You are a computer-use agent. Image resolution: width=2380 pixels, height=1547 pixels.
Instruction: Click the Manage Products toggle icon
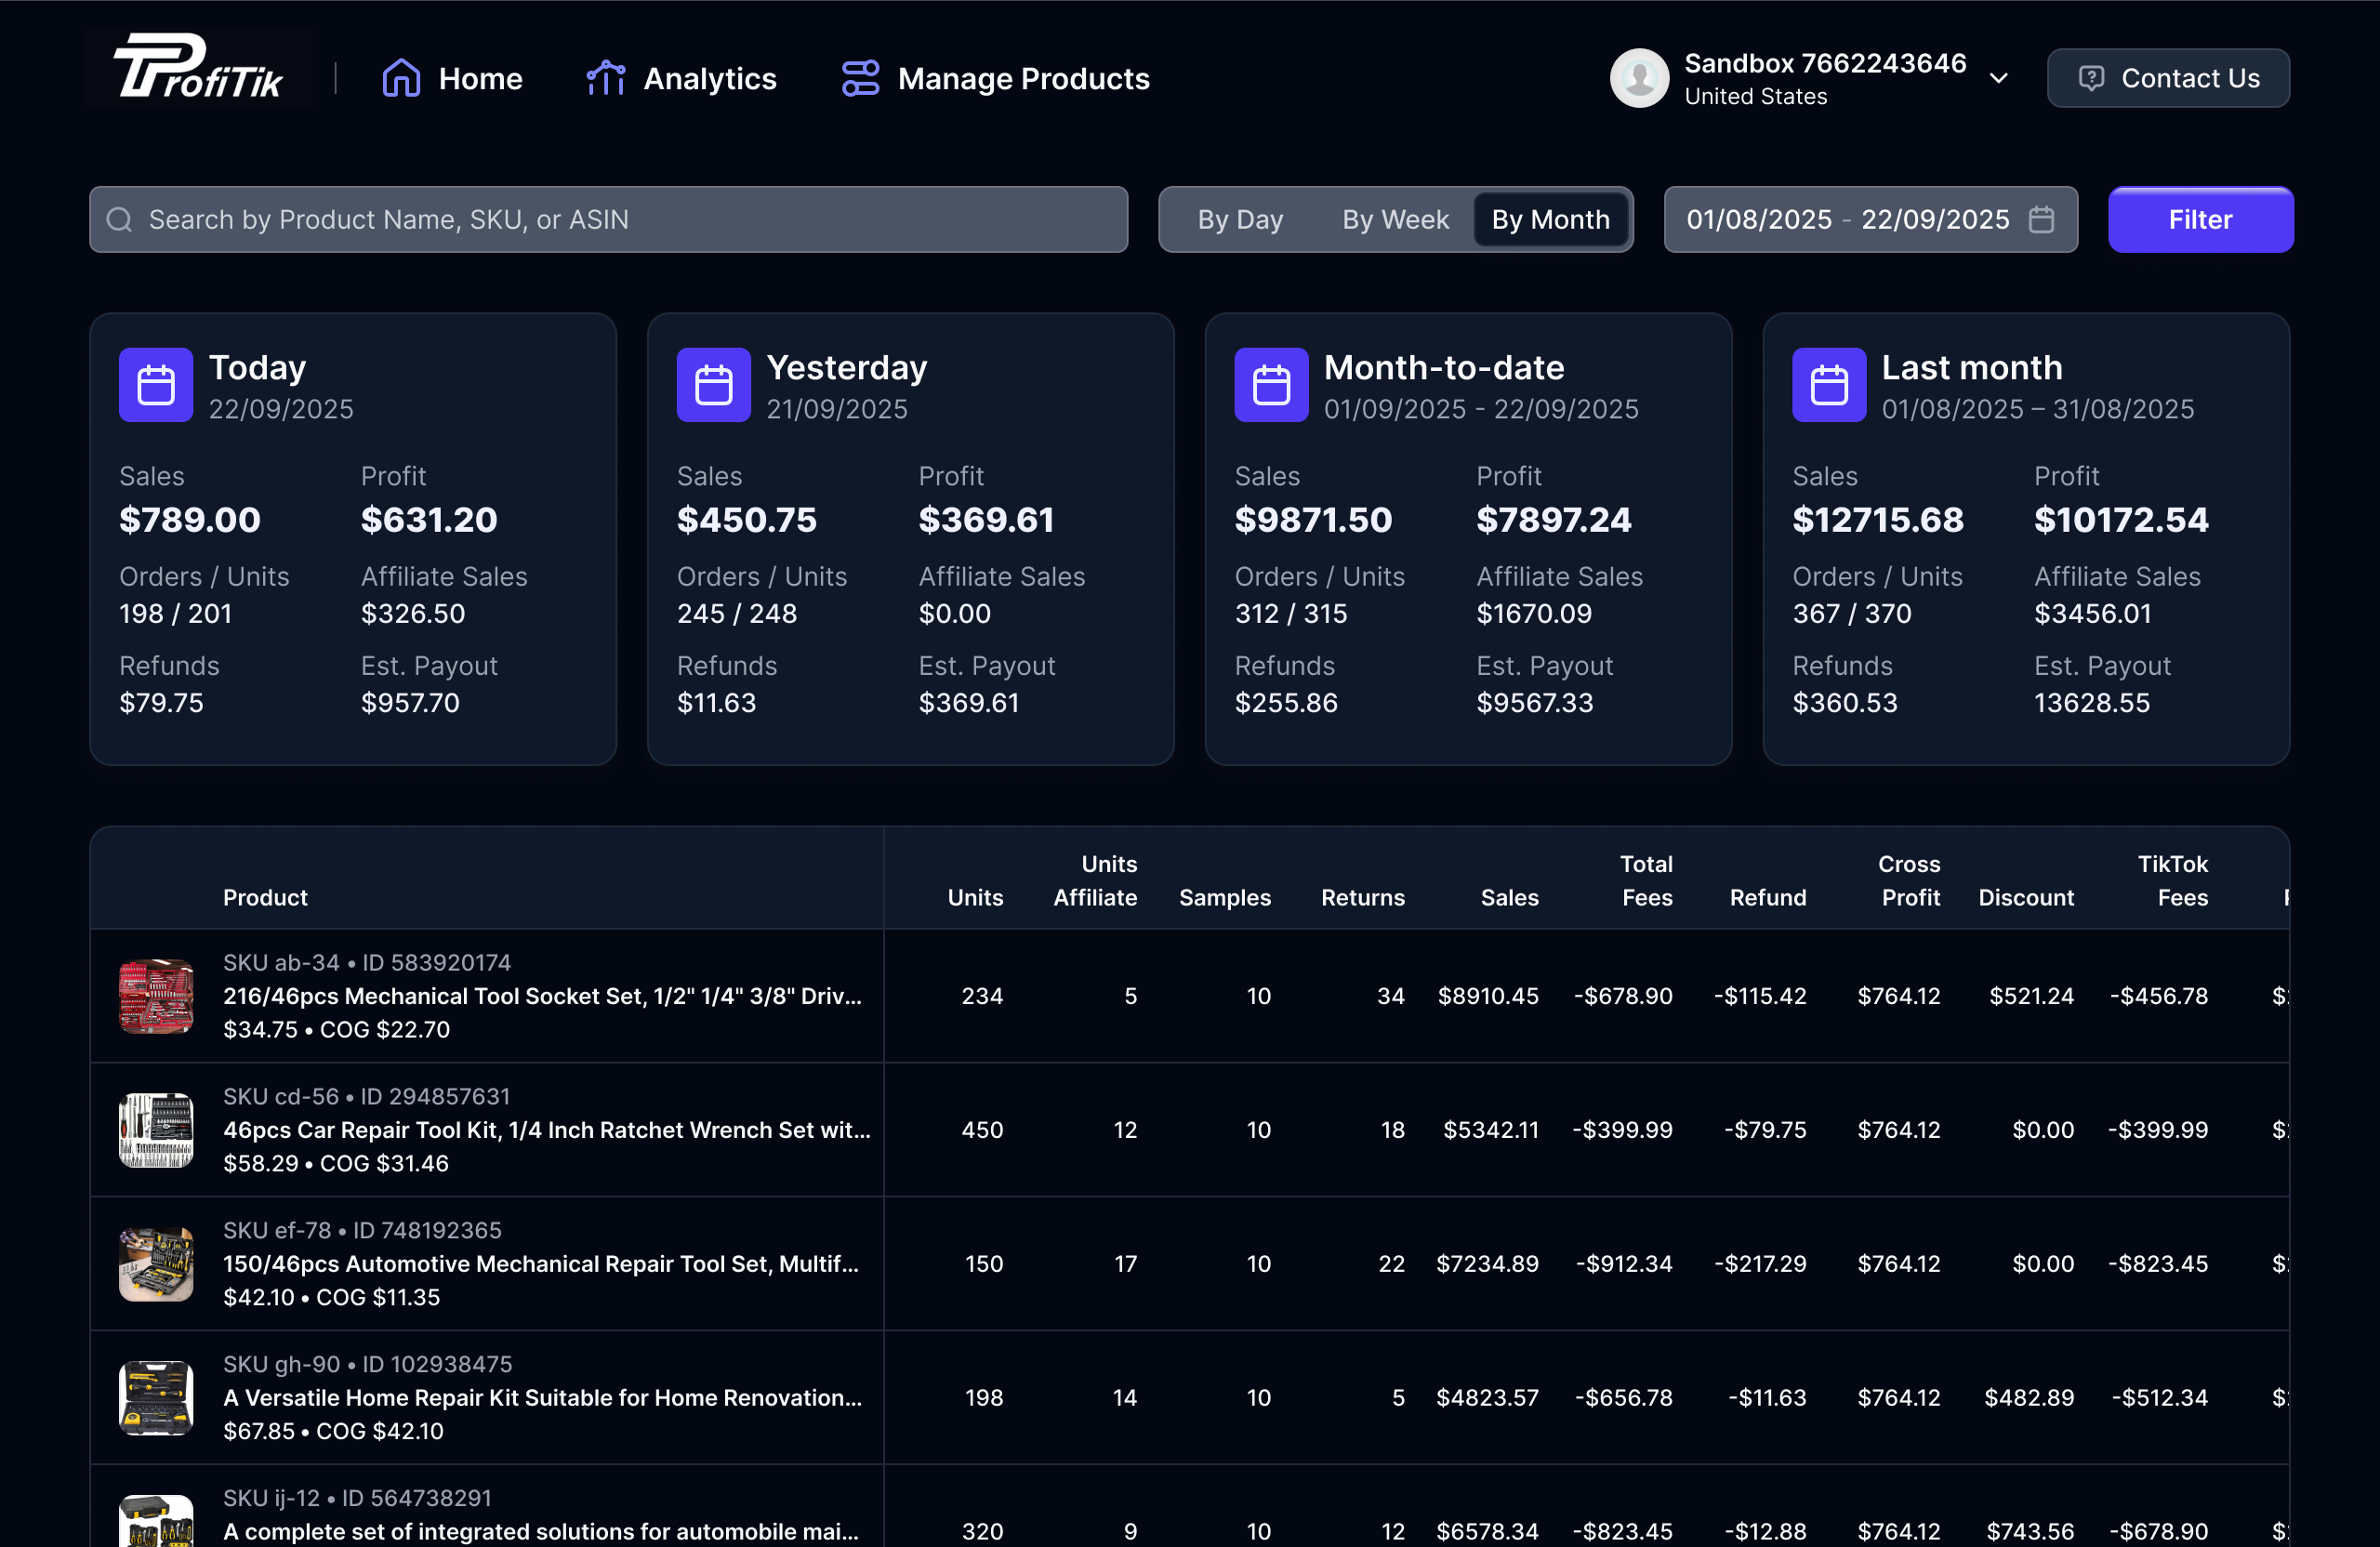pos(860,78)
